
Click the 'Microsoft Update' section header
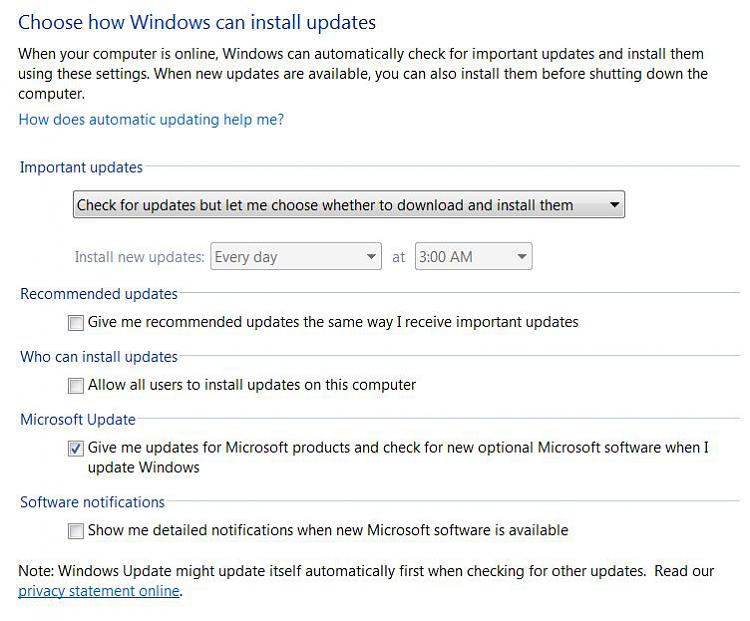[78, 420]
